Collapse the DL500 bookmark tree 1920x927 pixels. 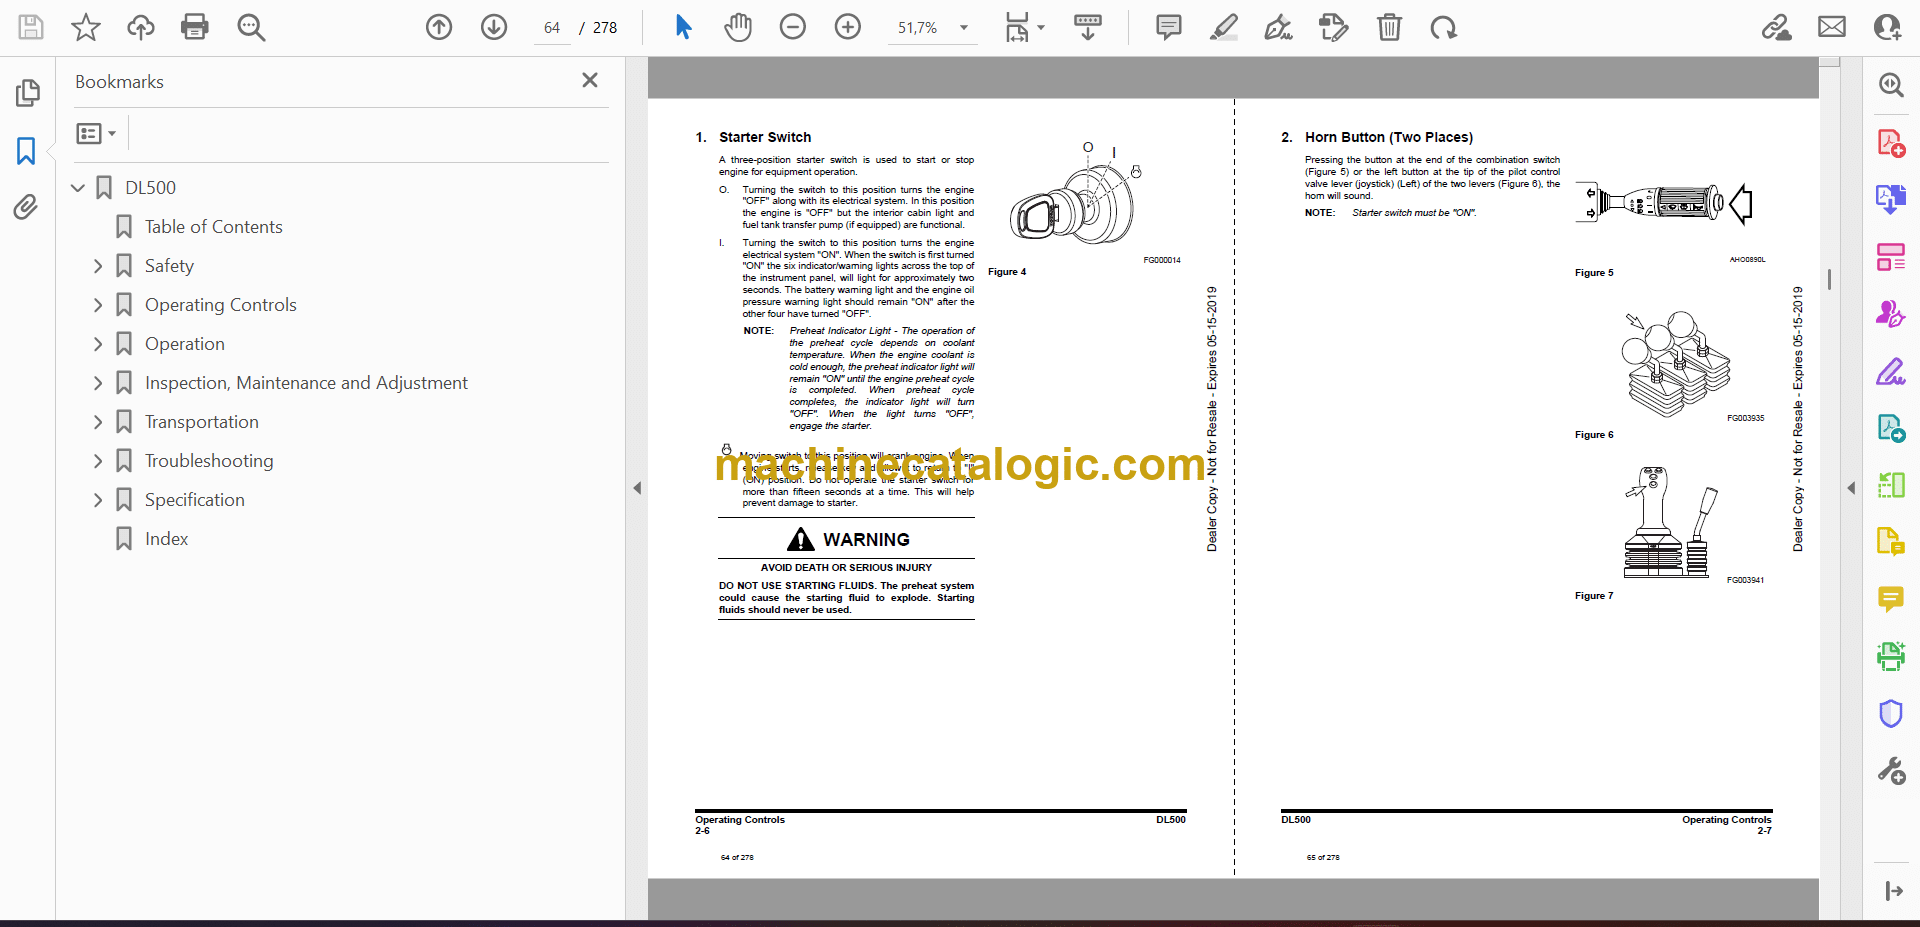pos(78,188)
